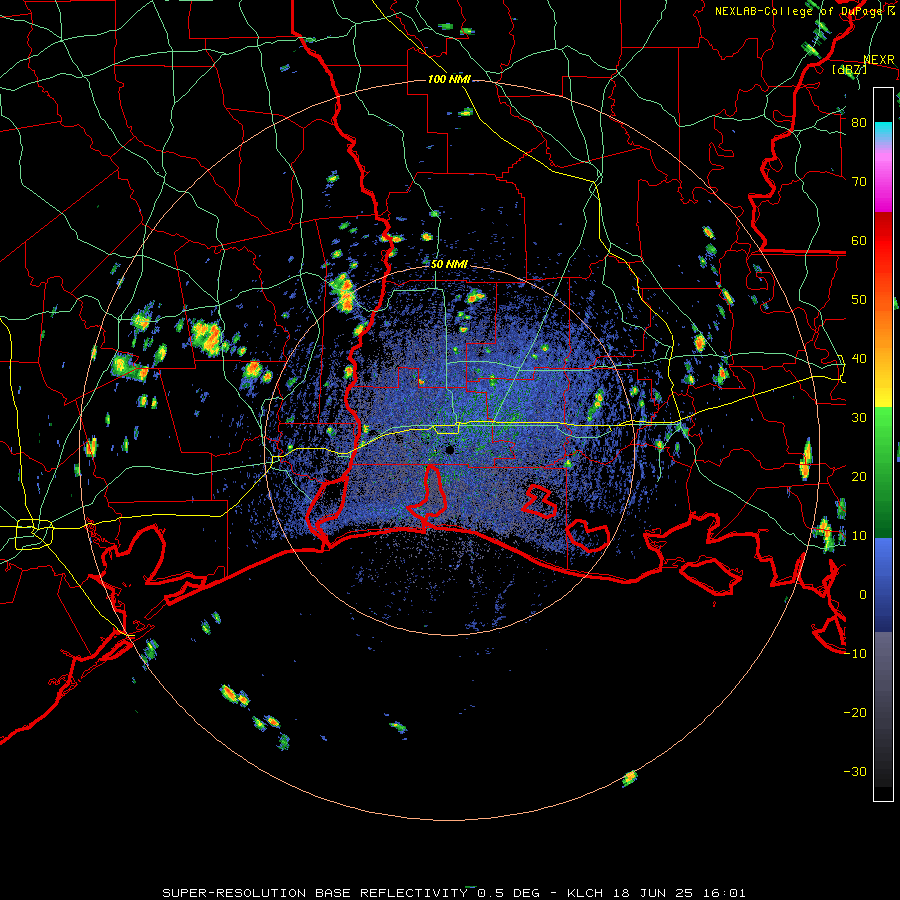
Task: Select the -20 value on the dBZ scale
Action: click(x=855, y=712)
